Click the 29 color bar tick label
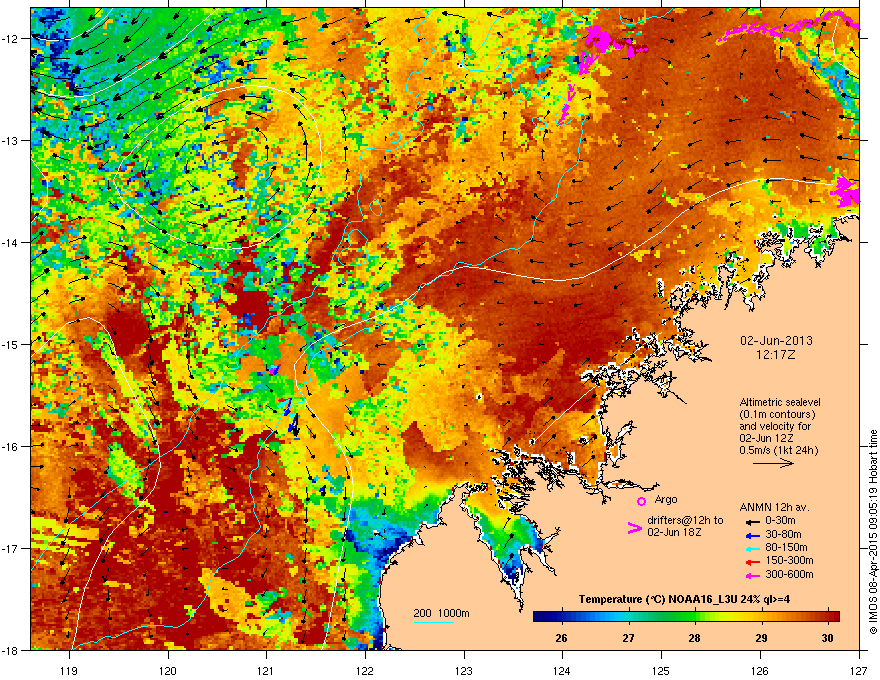Viewport: 880px width, 680px height. [761, 638]
